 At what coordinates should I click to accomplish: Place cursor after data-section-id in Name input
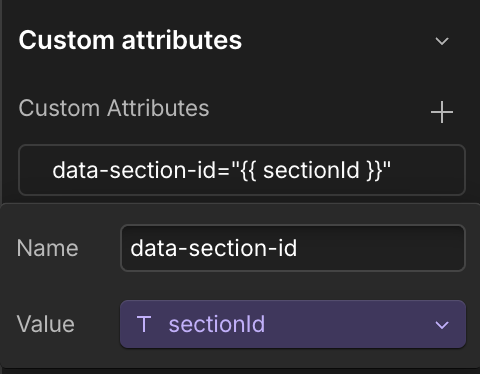[x=298, y=248]
